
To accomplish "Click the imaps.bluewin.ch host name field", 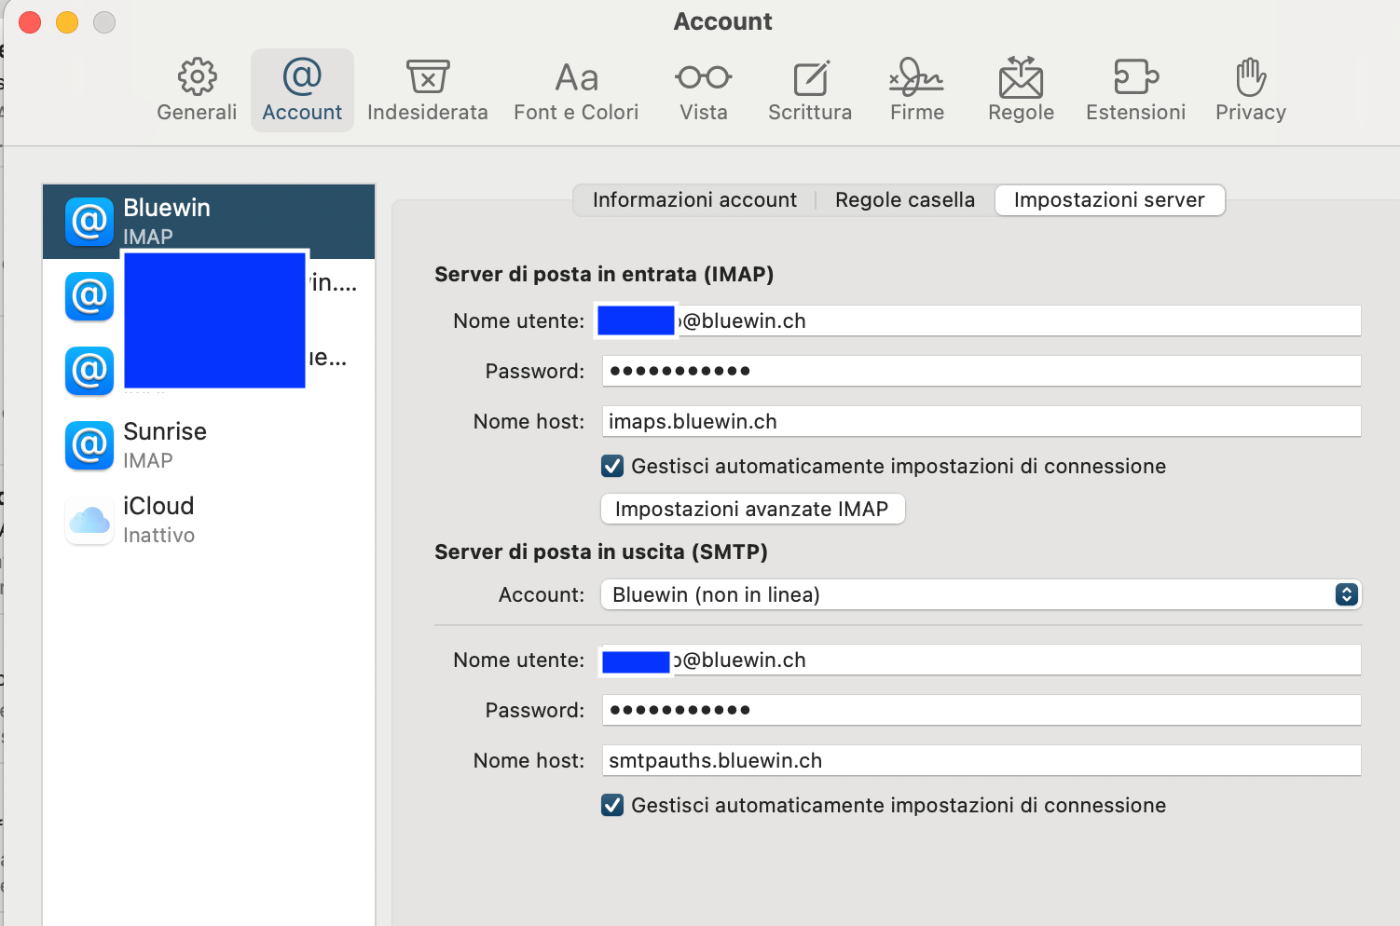I will (x=981, y=421).
